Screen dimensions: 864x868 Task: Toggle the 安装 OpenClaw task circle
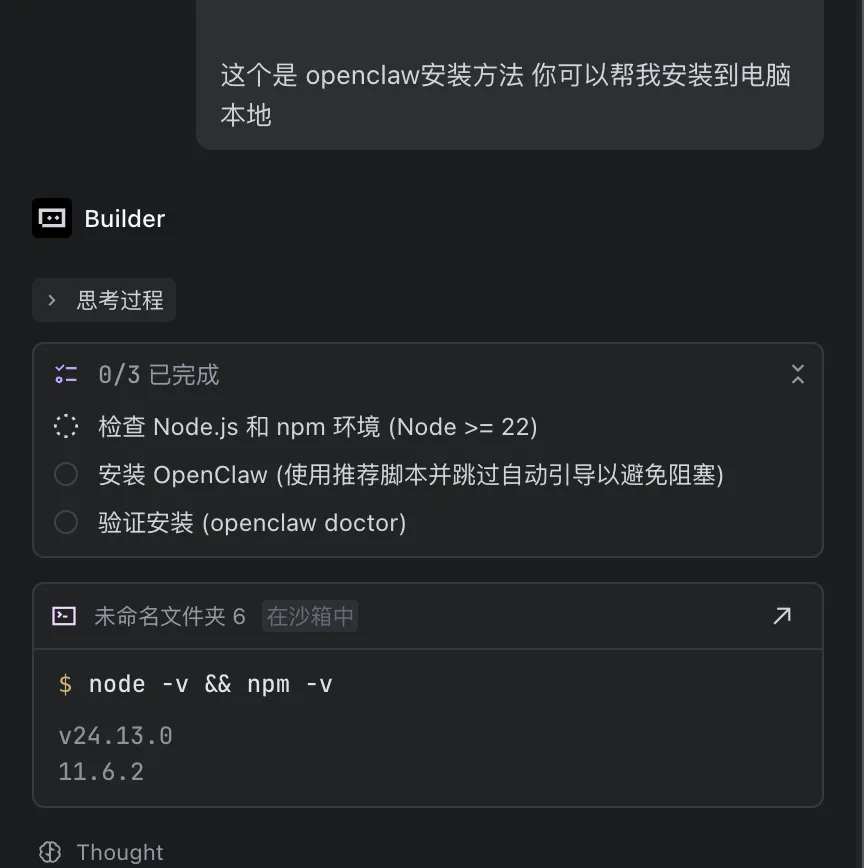pos(66,474)
